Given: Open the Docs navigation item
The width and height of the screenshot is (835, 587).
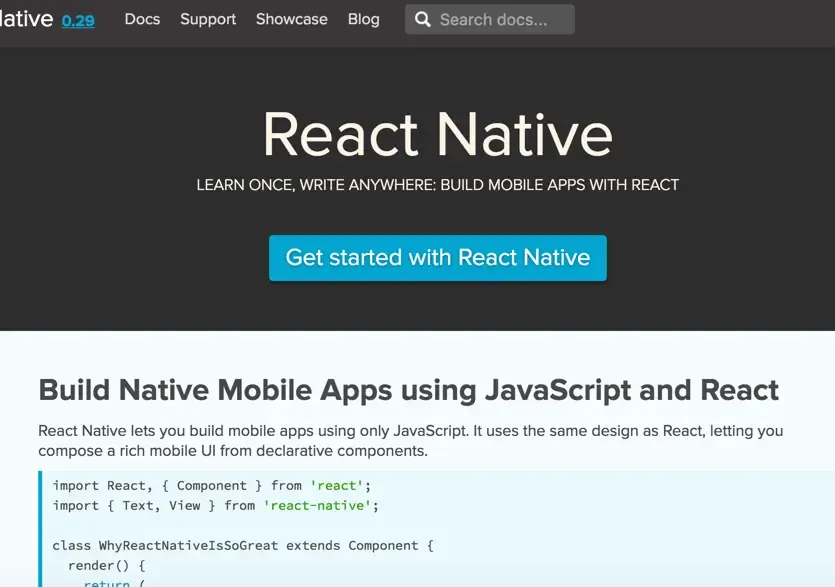Looking at the screenshot, I should tap(142, 19).
